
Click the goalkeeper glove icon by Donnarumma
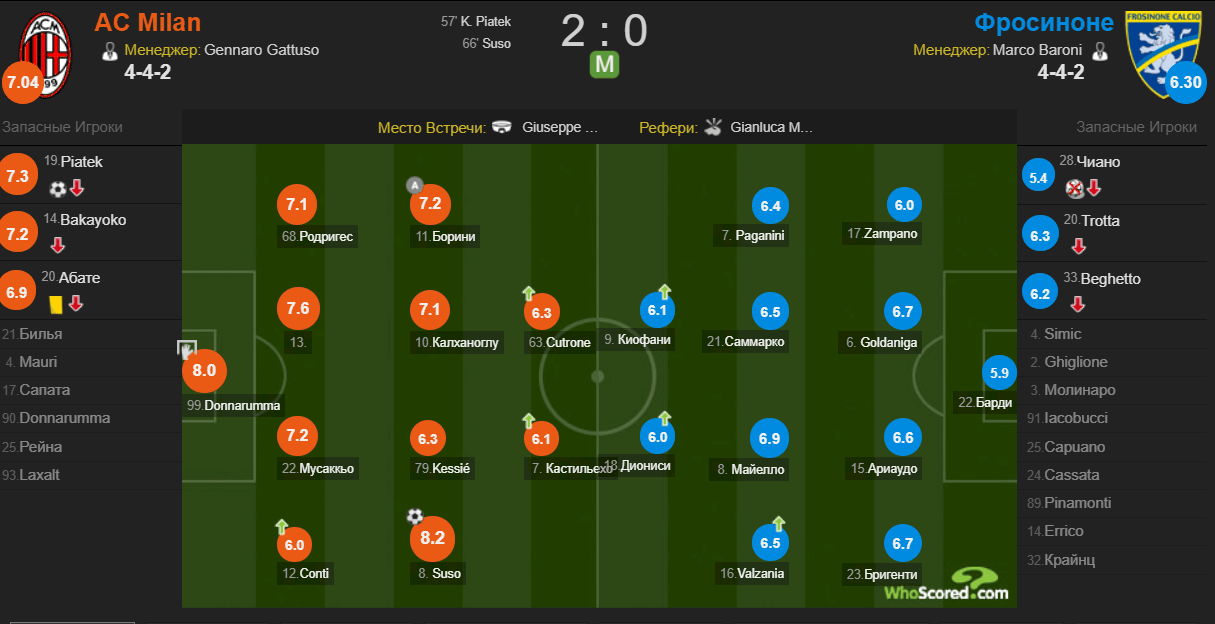coord(186,349)
